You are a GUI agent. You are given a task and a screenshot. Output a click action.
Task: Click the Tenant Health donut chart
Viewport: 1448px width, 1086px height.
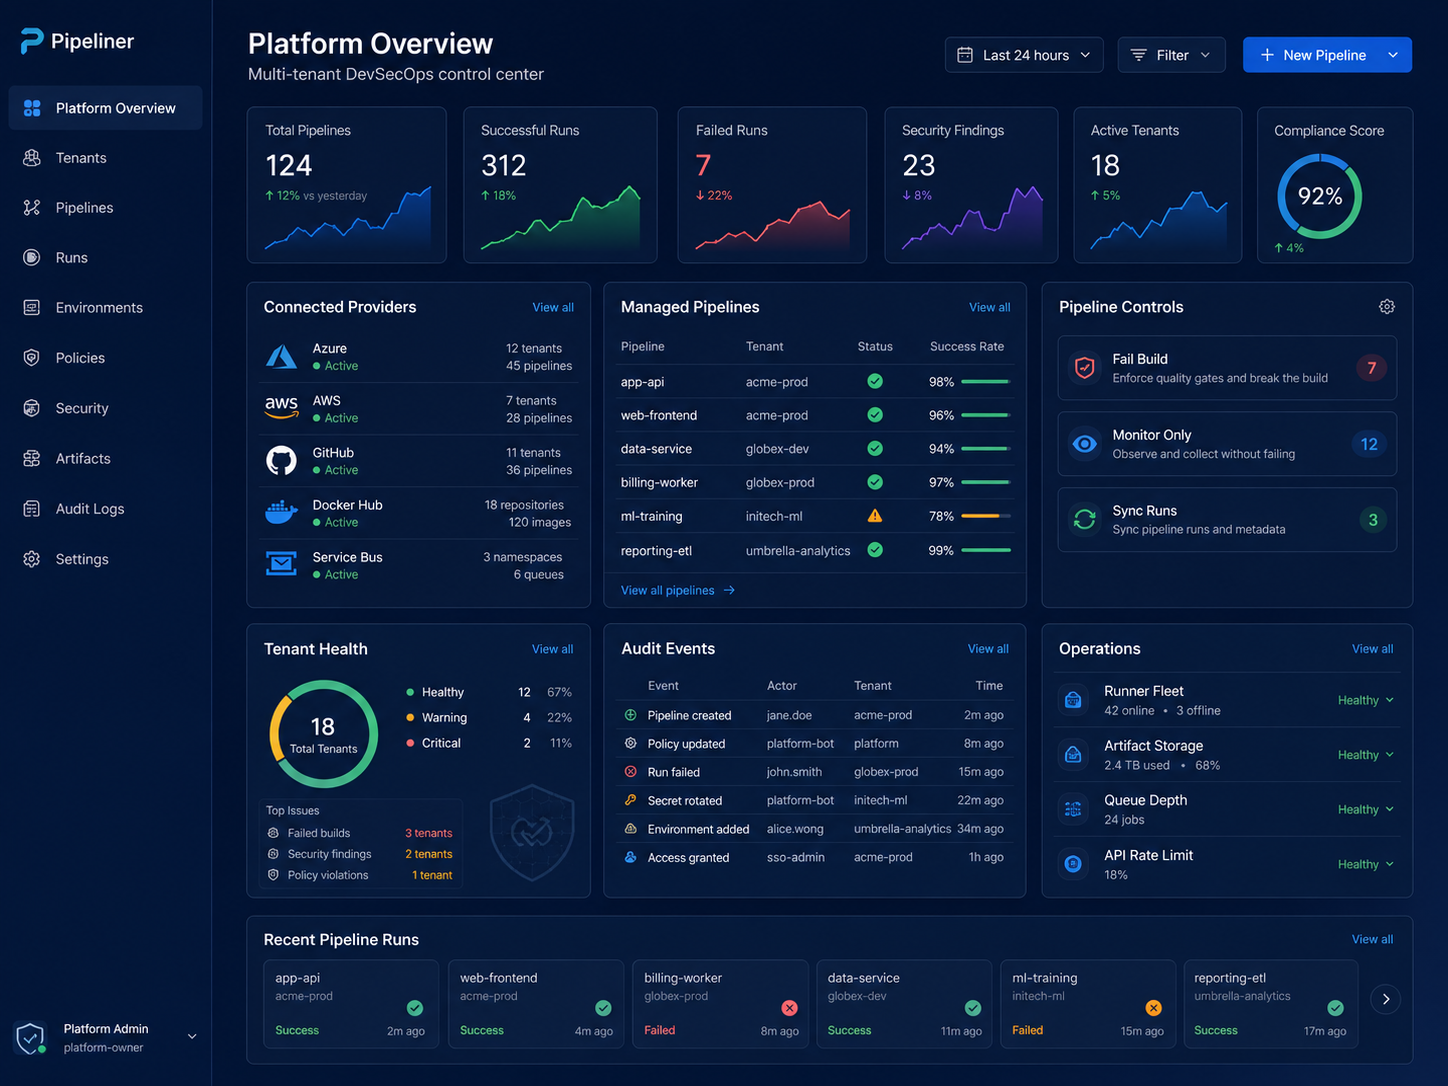[x=323, y=734]
